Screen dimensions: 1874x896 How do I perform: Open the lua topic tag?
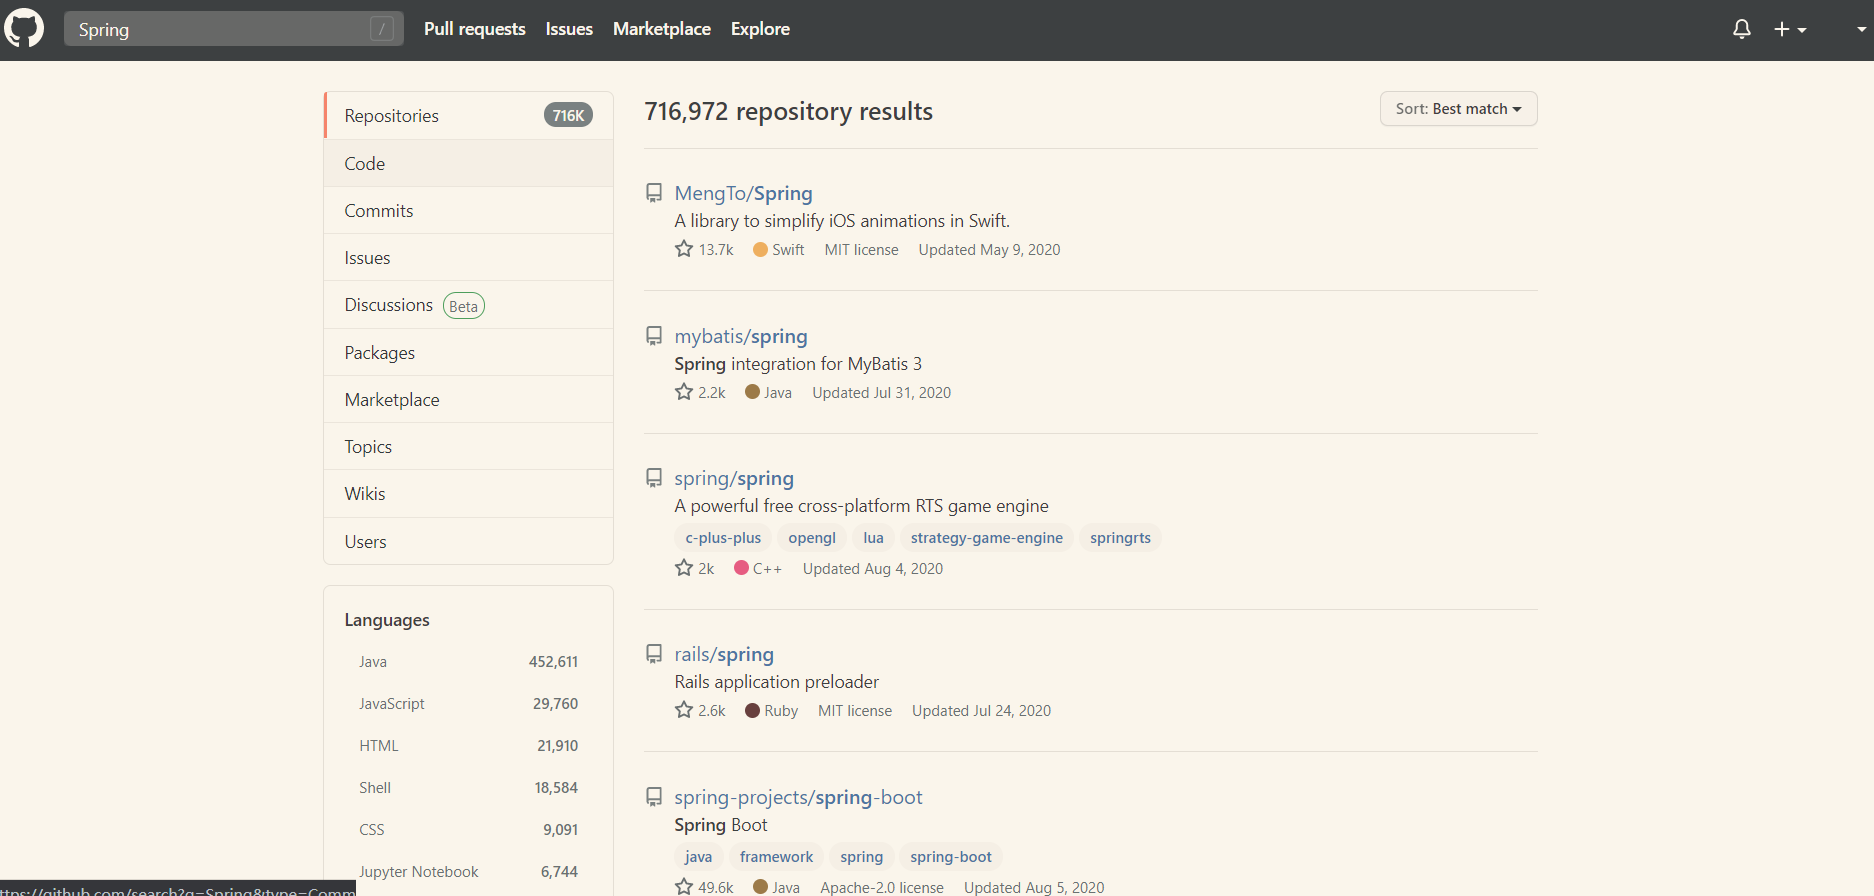[x=873, y=538]
